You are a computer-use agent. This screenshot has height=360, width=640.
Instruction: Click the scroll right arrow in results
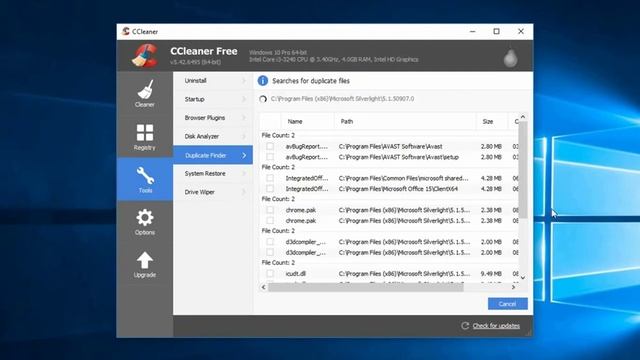[513, 287]
